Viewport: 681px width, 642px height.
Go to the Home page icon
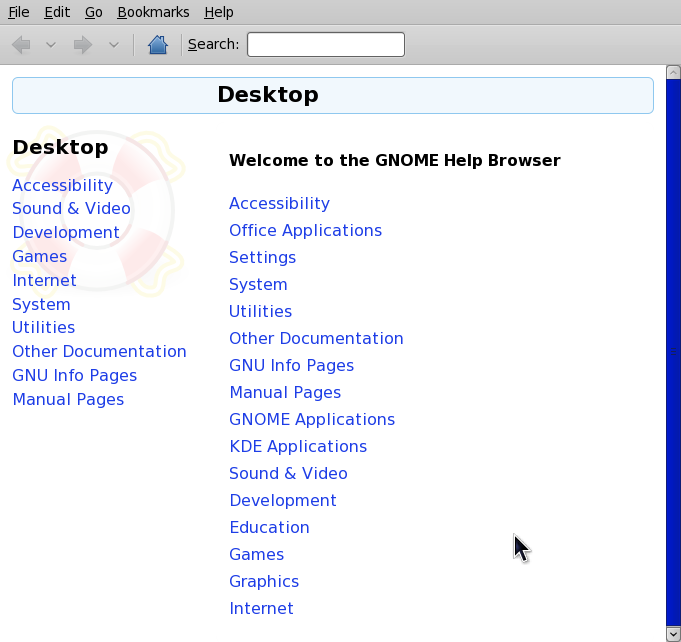(158, 45)
